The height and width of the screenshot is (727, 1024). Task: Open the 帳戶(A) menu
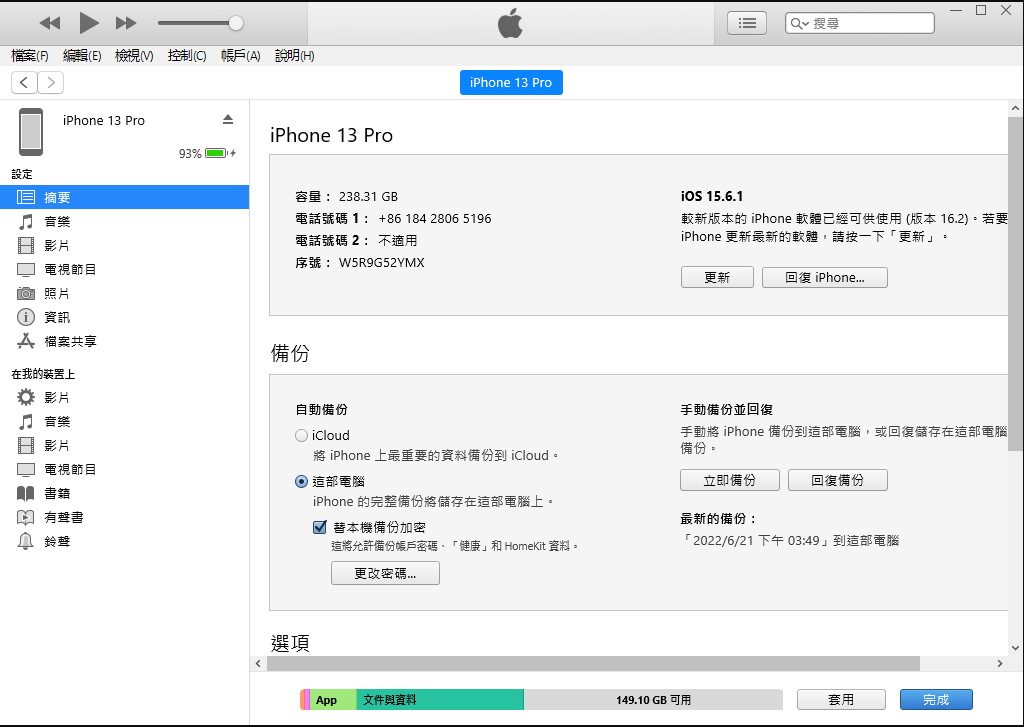point(240,56)
